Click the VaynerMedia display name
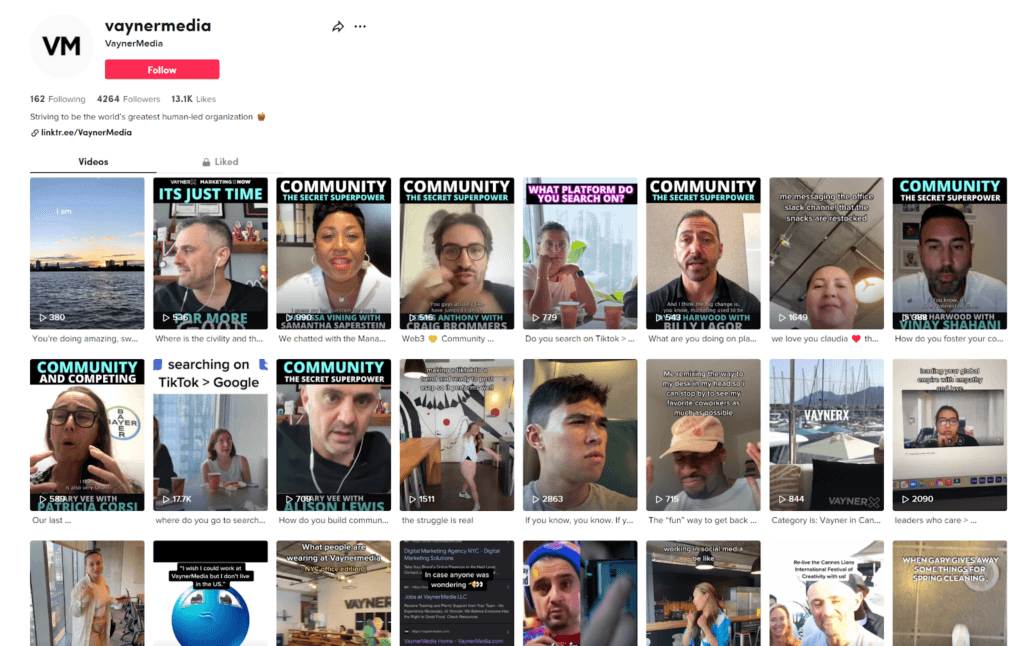Screen dimensions: 1024x646 click(x=134, y=44)
